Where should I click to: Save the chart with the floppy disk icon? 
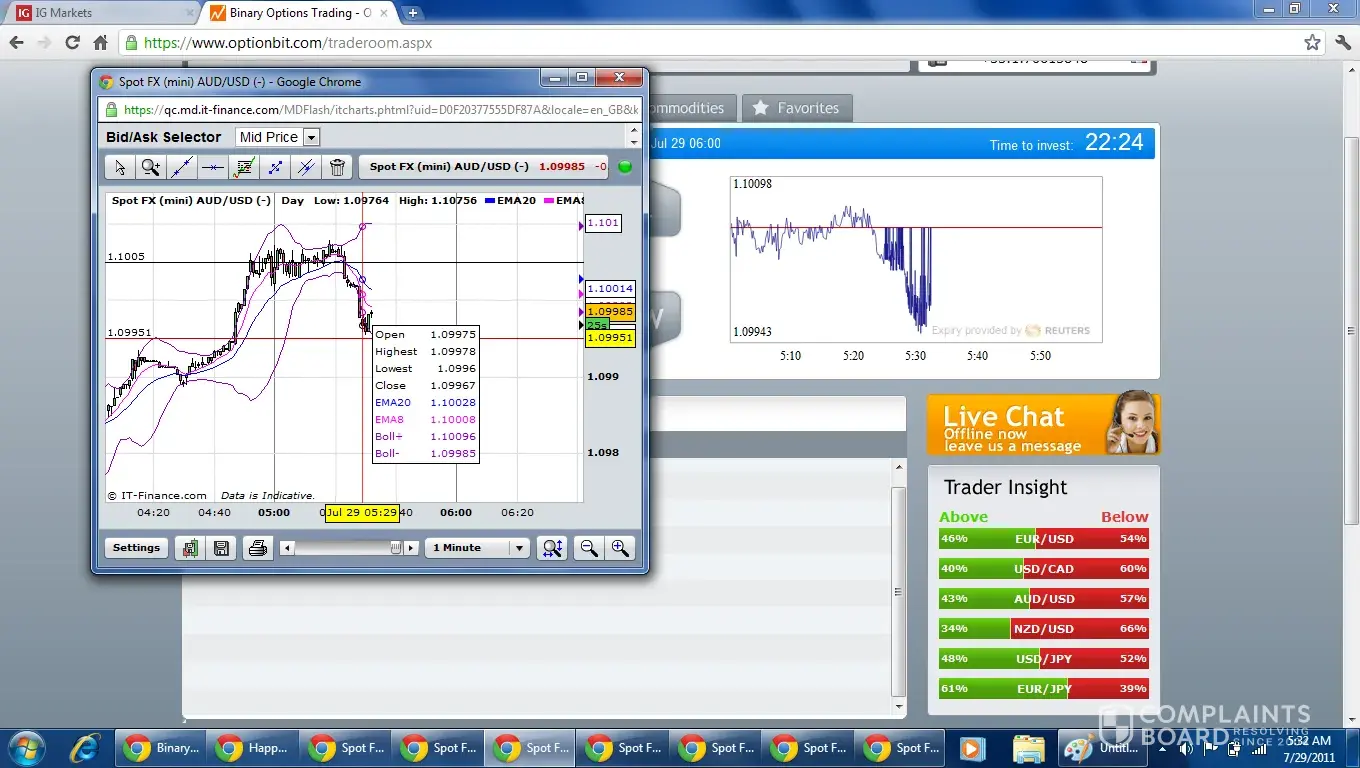tap(222, 548)
